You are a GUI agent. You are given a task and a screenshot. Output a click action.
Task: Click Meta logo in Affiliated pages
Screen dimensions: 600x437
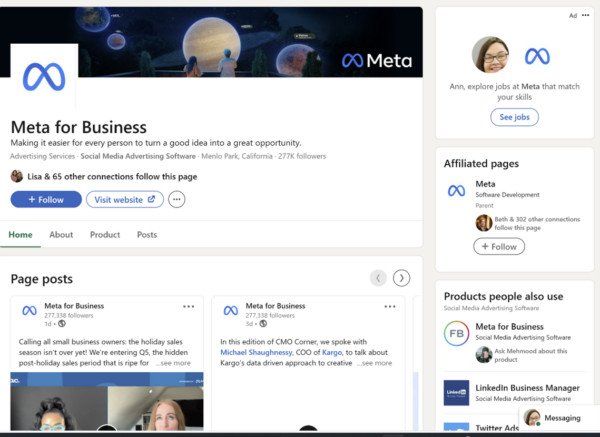(x=457, y=191)
